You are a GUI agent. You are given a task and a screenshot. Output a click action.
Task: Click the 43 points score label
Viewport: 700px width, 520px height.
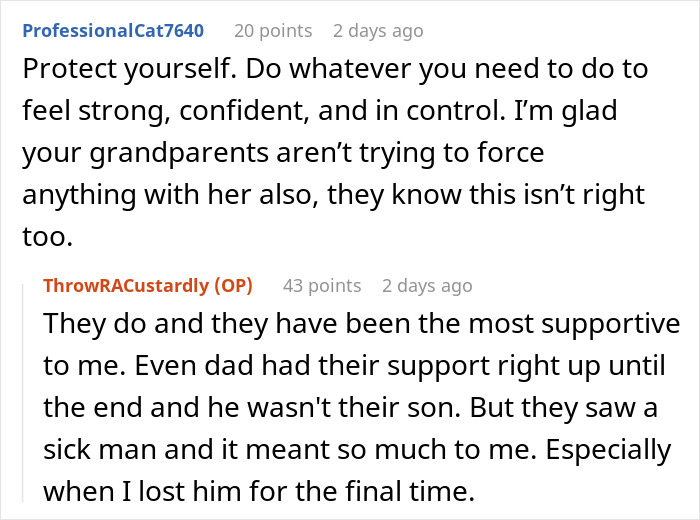coord(322,286)
